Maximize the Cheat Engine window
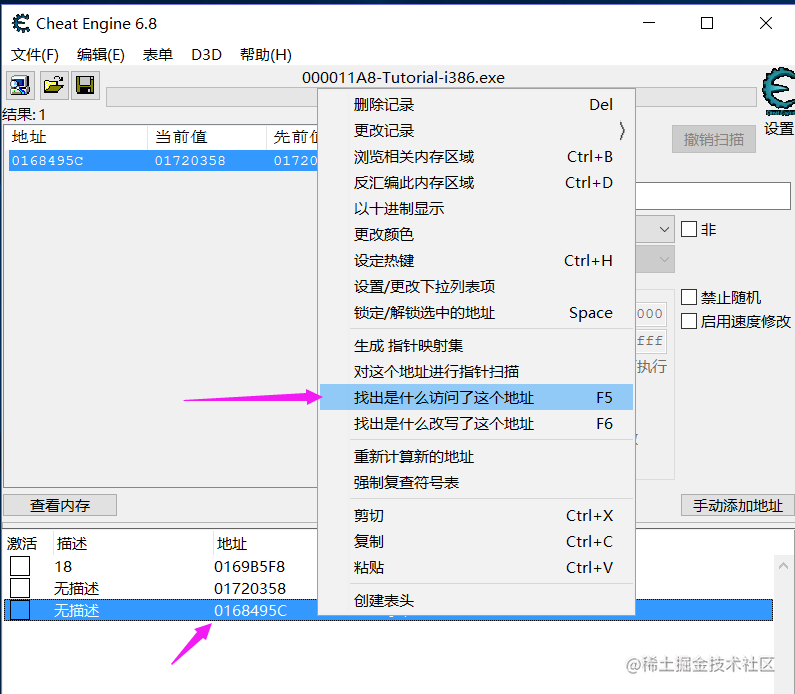The width and height of the screenshot is (795, 694). [707, 23]
